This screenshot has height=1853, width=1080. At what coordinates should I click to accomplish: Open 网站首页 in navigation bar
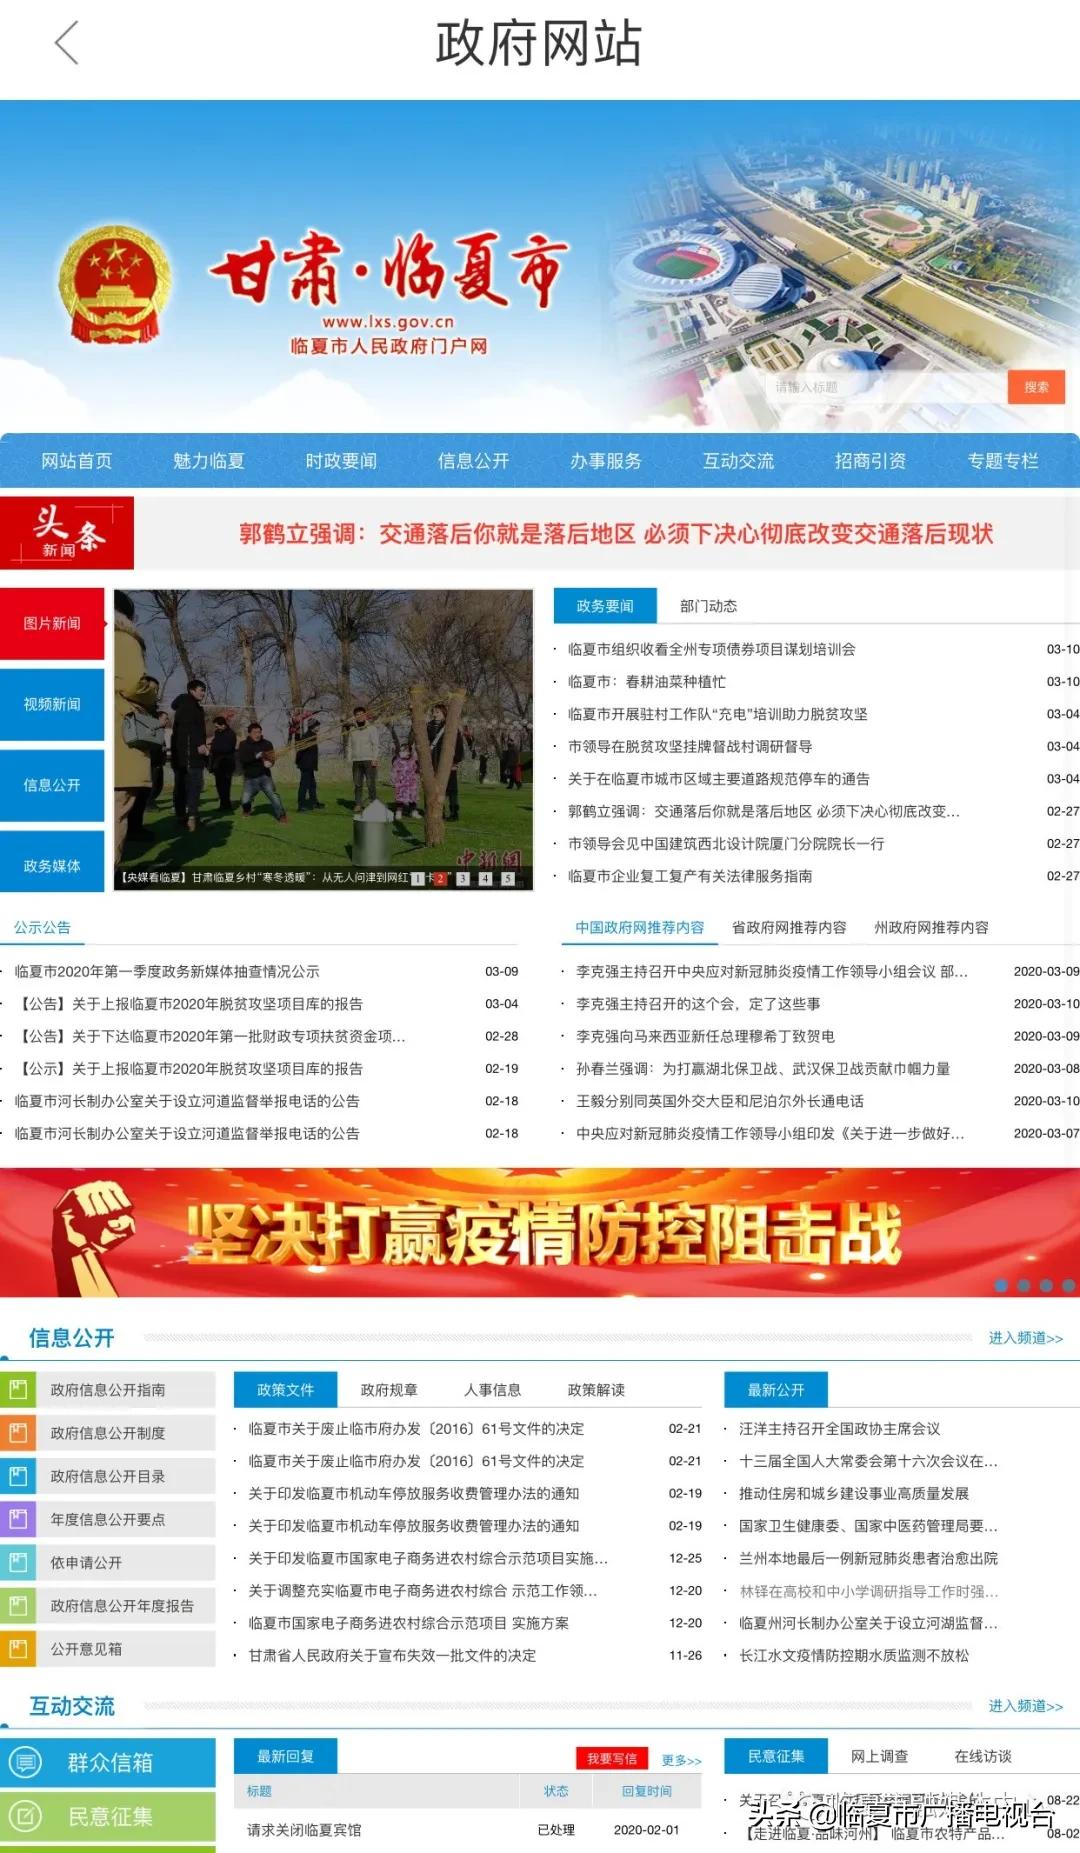(x=76, y=461)
